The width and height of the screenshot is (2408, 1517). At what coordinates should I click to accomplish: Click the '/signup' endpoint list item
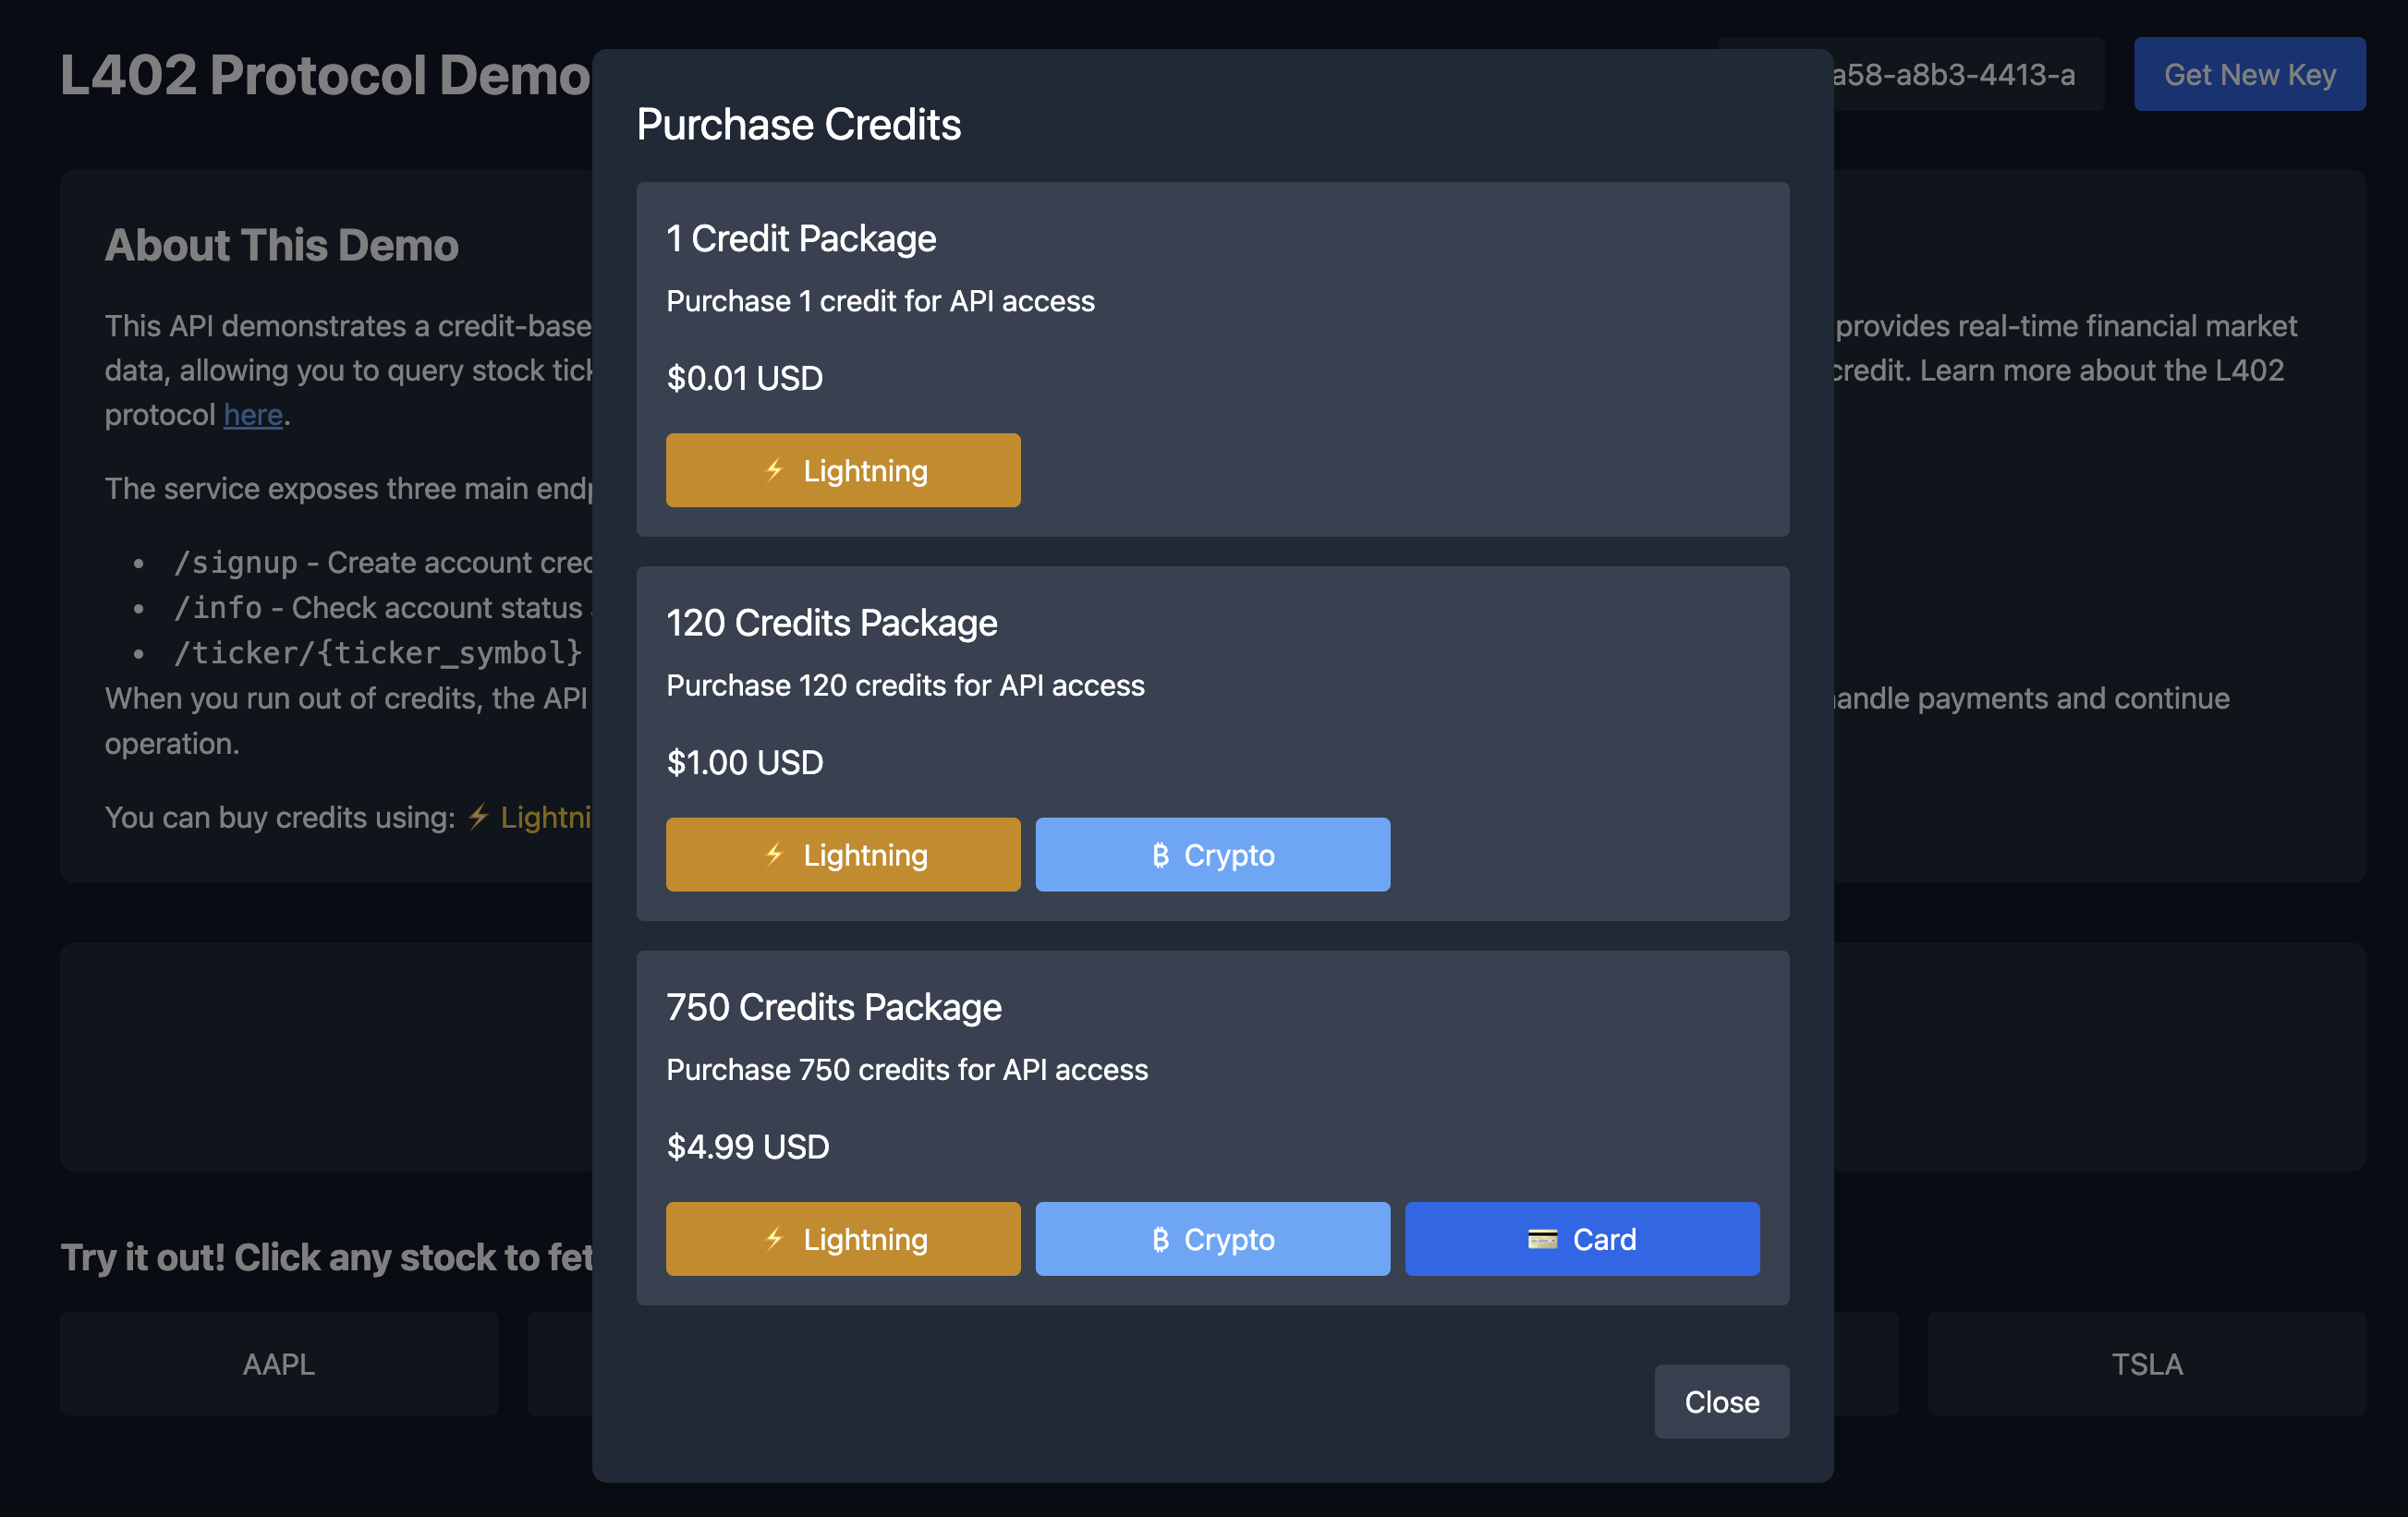point(383,562)
